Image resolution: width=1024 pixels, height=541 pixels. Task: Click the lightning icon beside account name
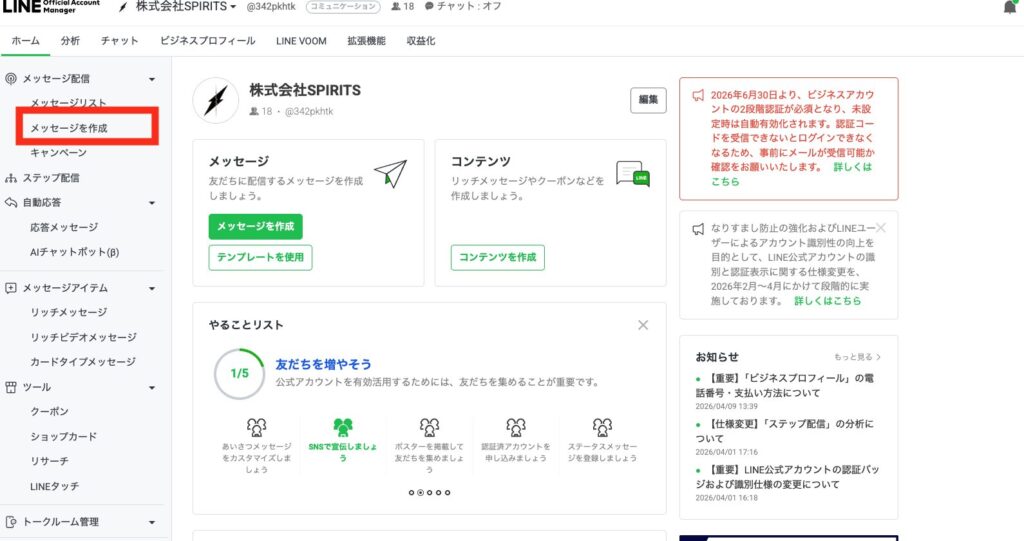pyautogui.click(x=123, y=7)
